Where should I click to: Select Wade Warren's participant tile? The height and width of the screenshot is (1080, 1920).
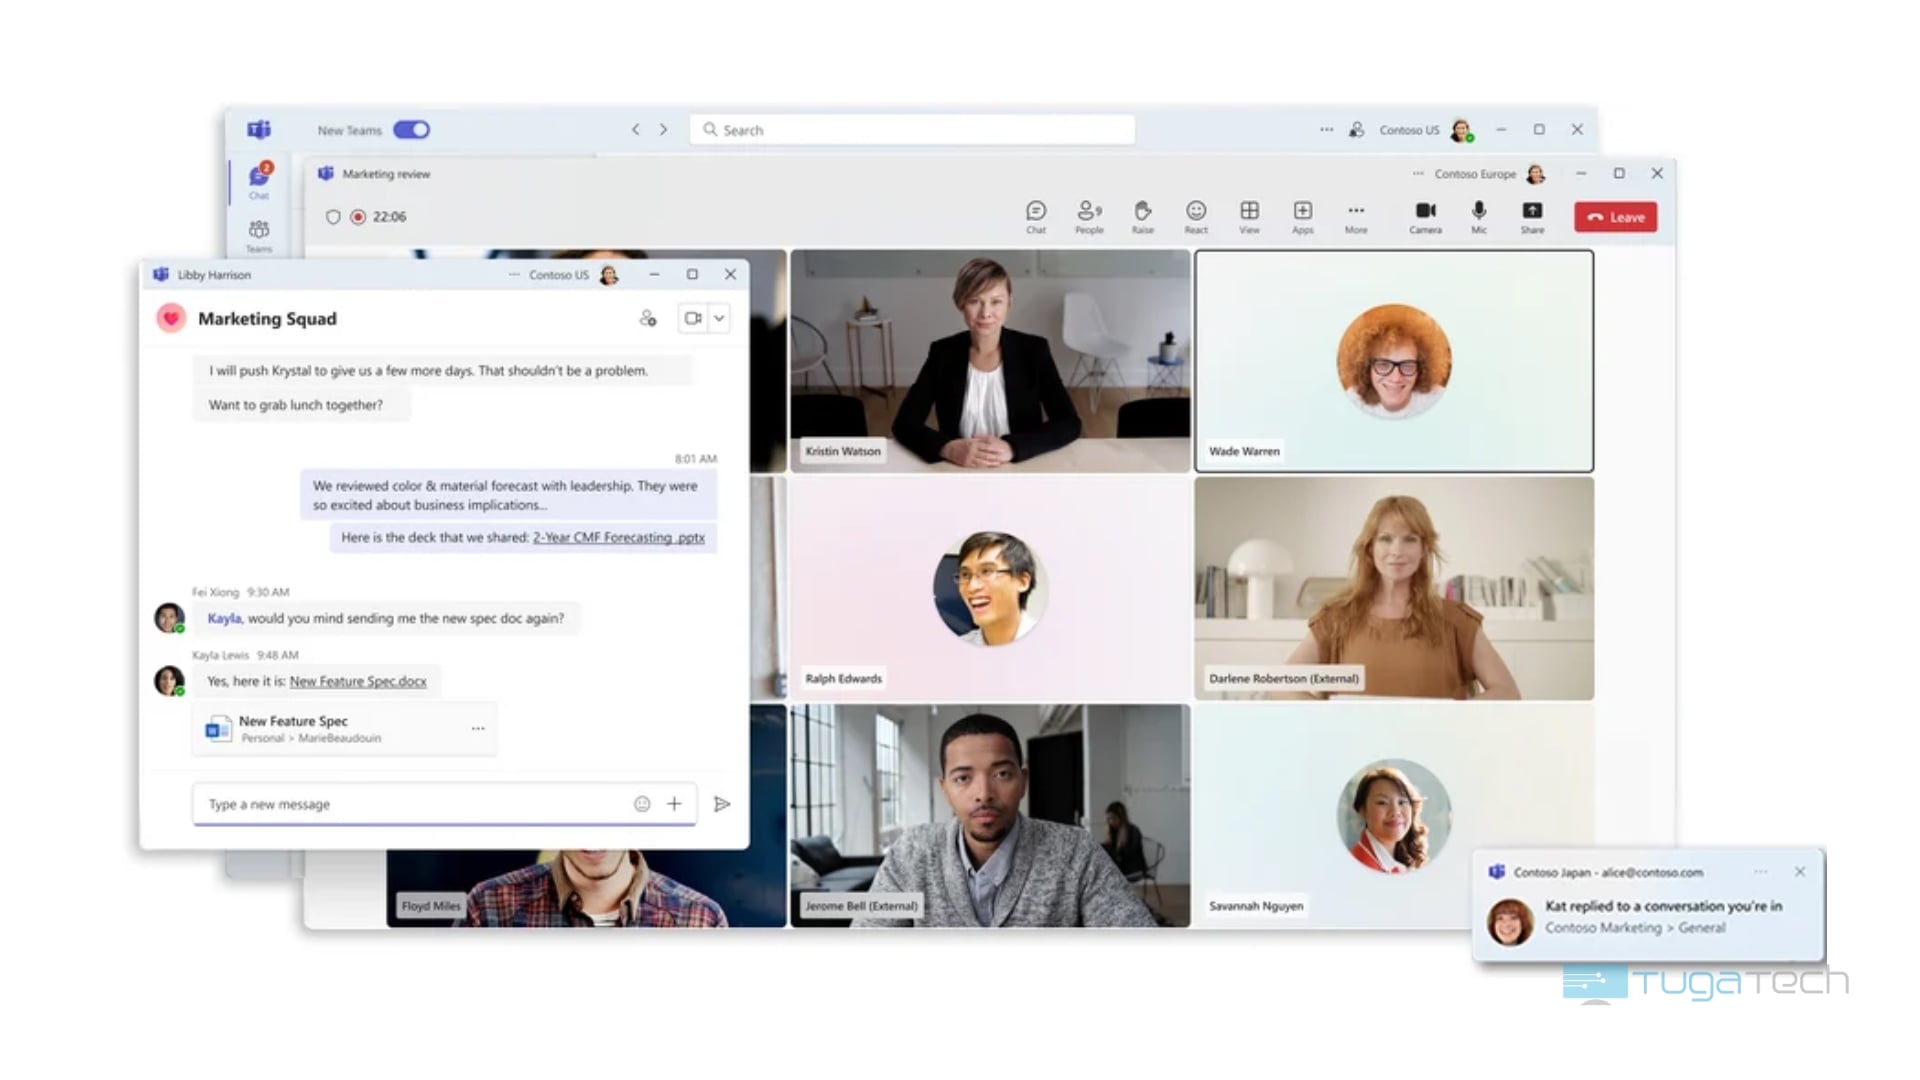coord(1394,361)
